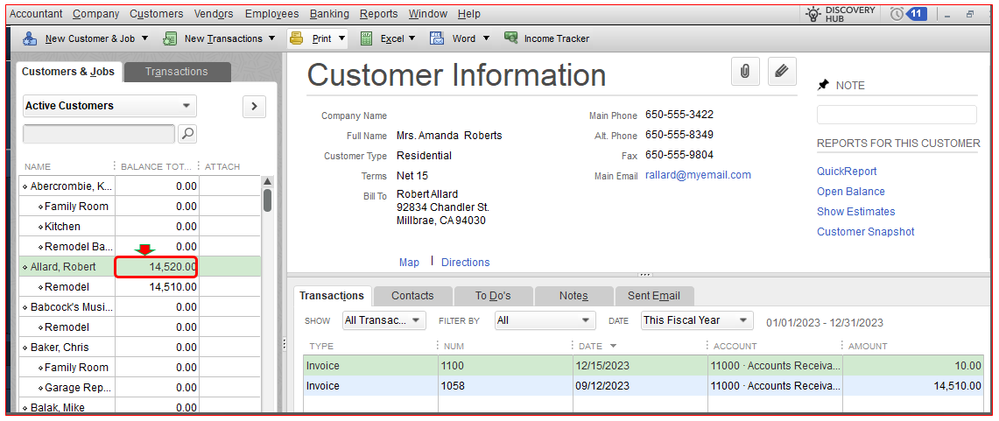Select the Baker, Chris customer row

coord(140,347)
